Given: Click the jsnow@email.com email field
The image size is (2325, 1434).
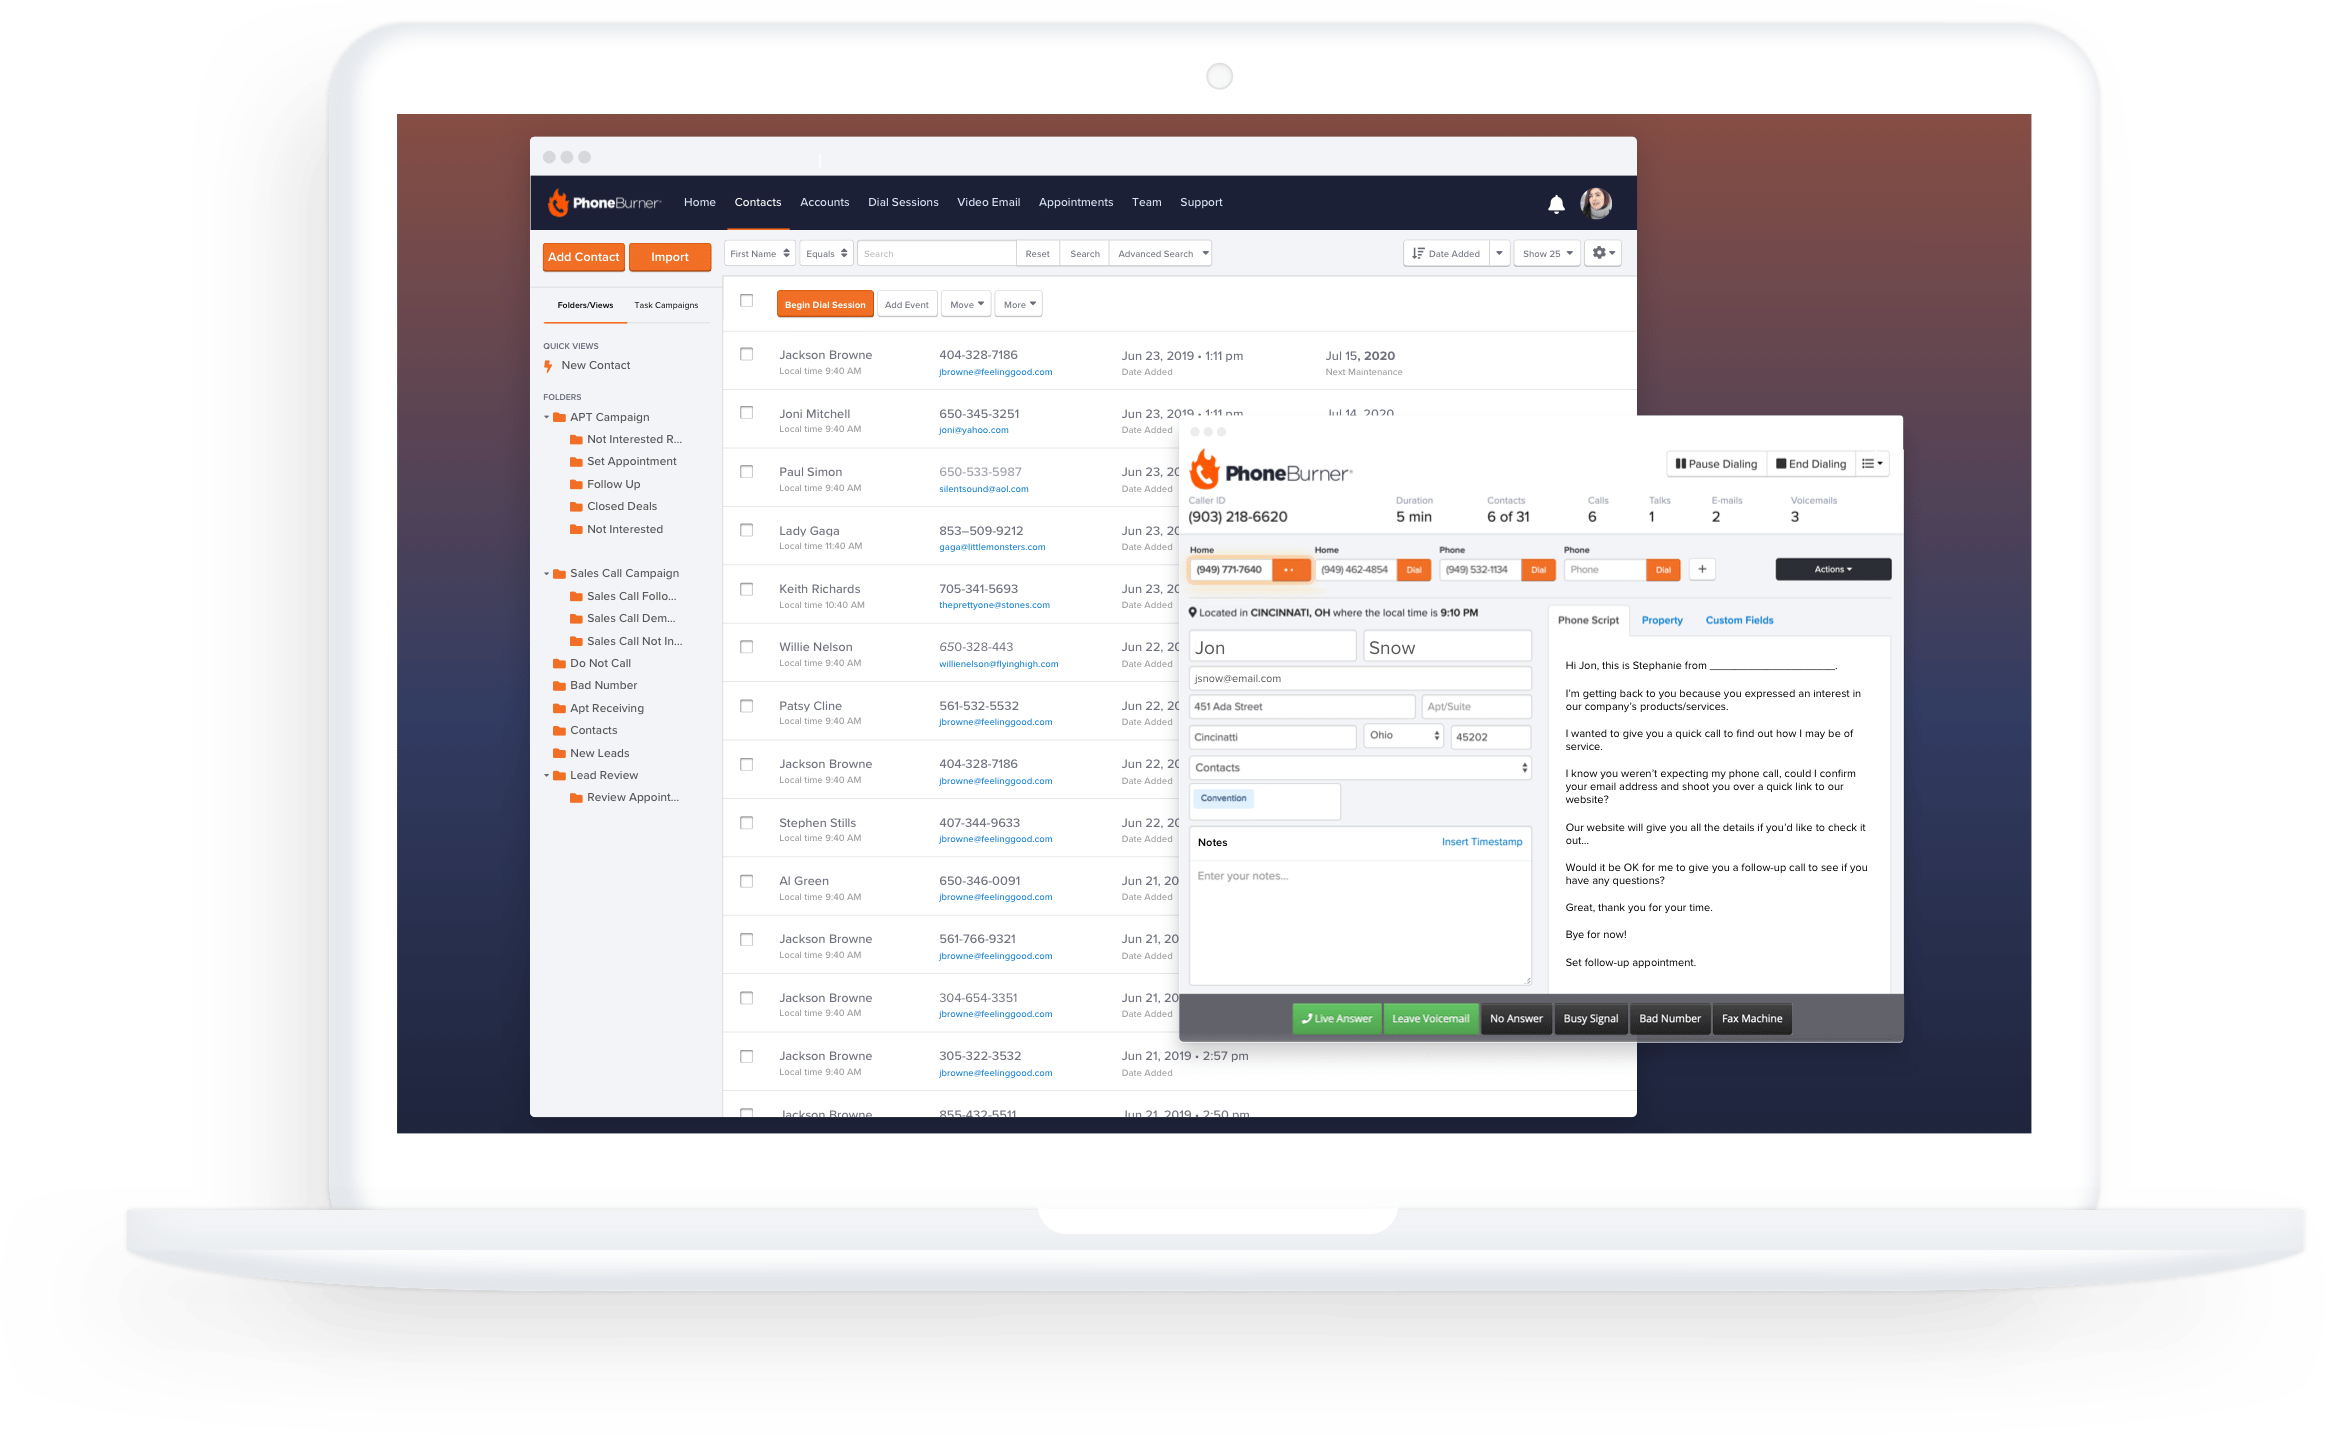Looking at the screenshot, I should (x=1360, y=678).
